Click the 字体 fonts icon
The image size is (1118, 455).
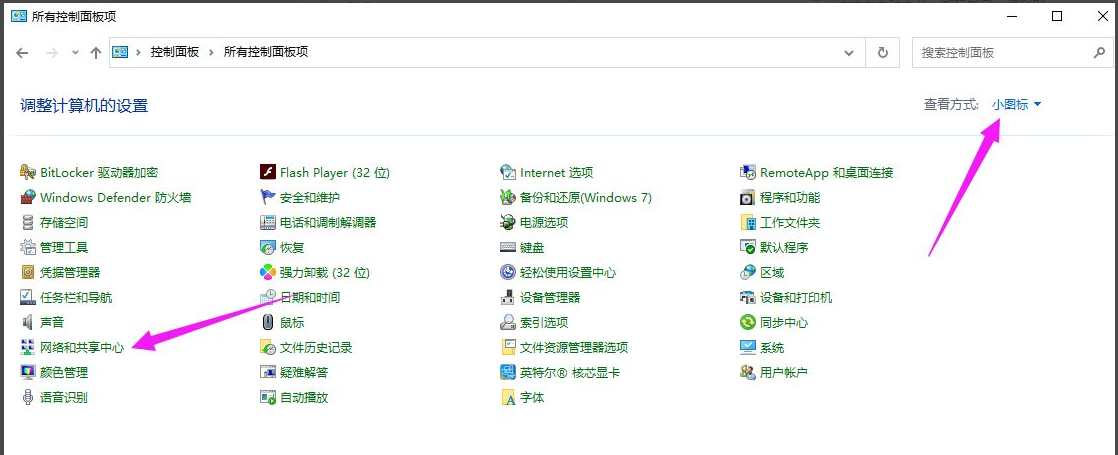(508, 398)
